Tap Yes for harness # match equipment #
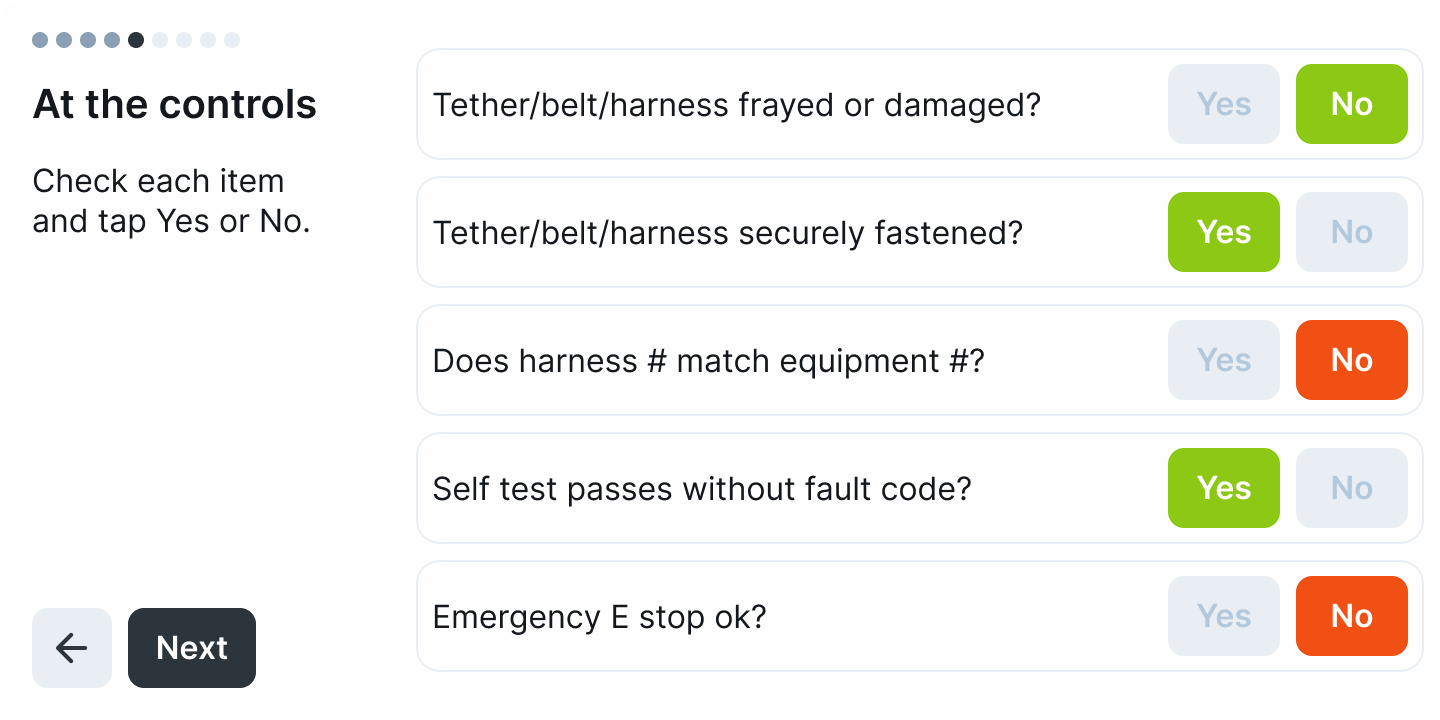The width and height of the screenshot is (1440, 720). point(1224,360)
